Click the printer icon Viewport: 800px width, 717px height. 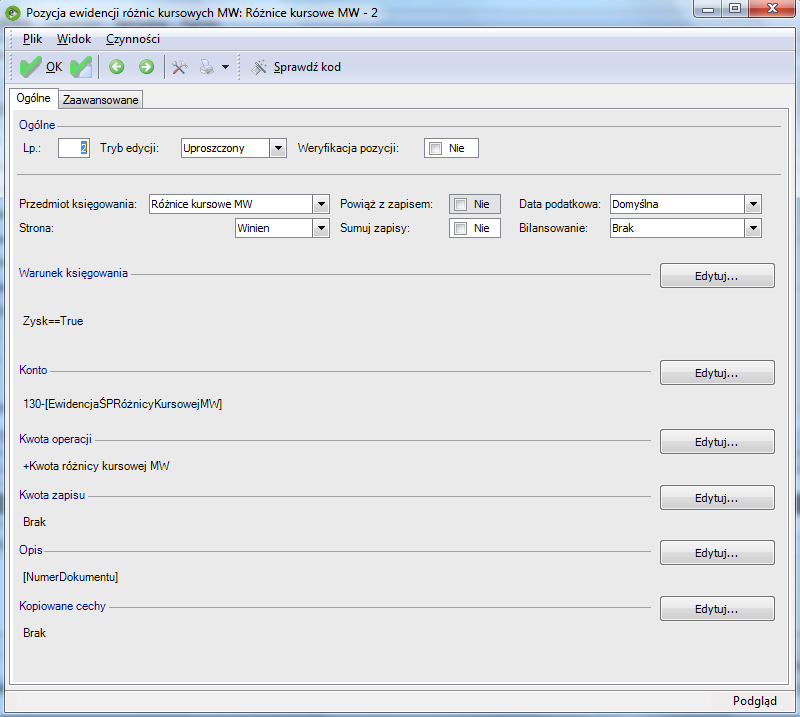(207, 67)
